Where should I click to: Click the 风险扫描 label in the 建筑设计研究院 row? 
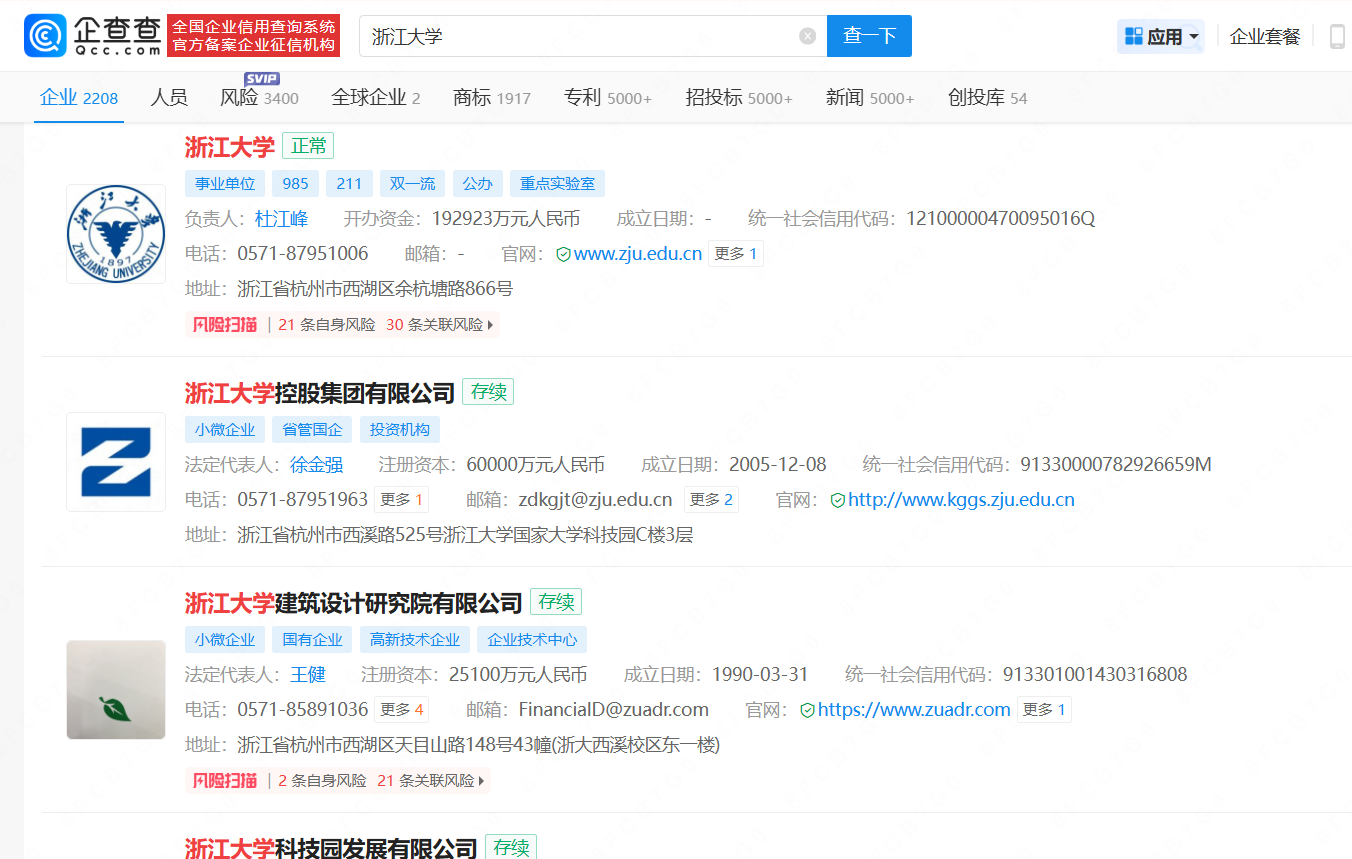point(225,780)
